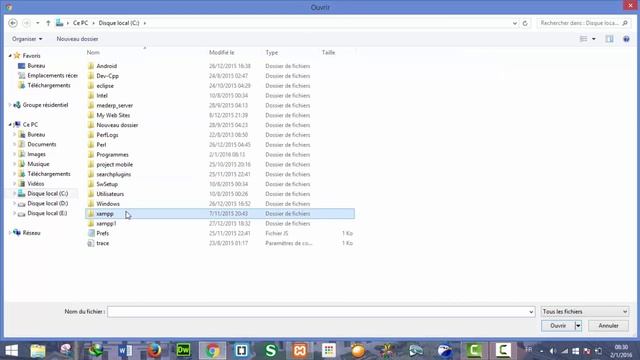Select Ce PC in the address bar
Screen dimensions: 640x360
80,23
